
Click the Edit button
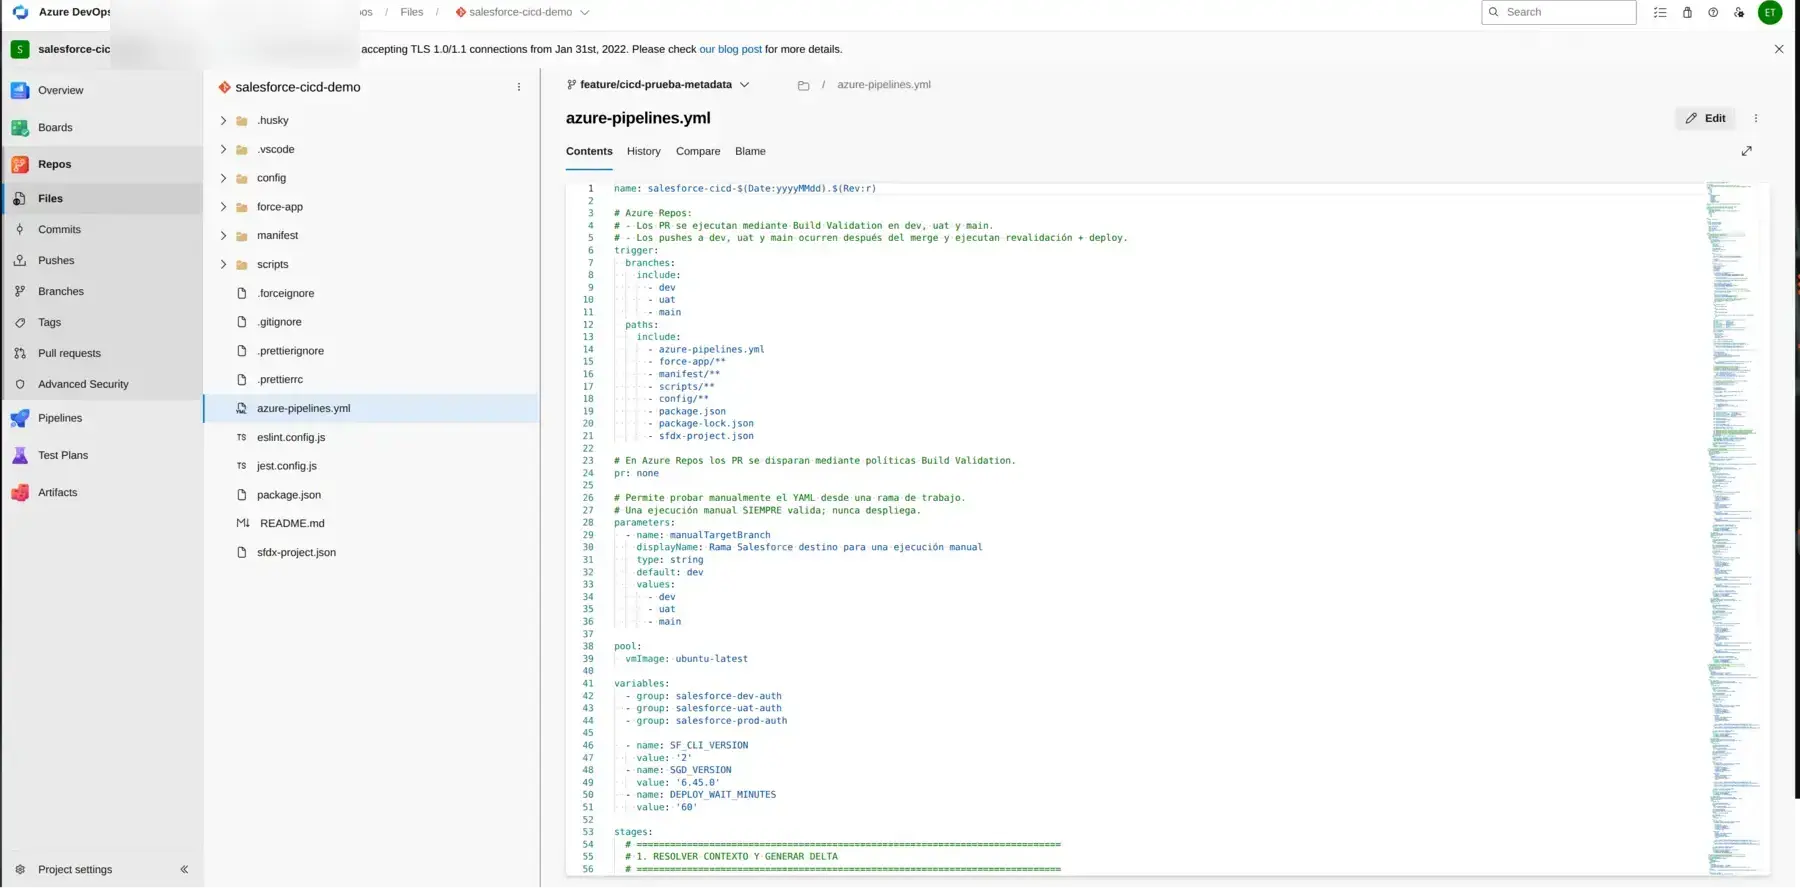1705,118
